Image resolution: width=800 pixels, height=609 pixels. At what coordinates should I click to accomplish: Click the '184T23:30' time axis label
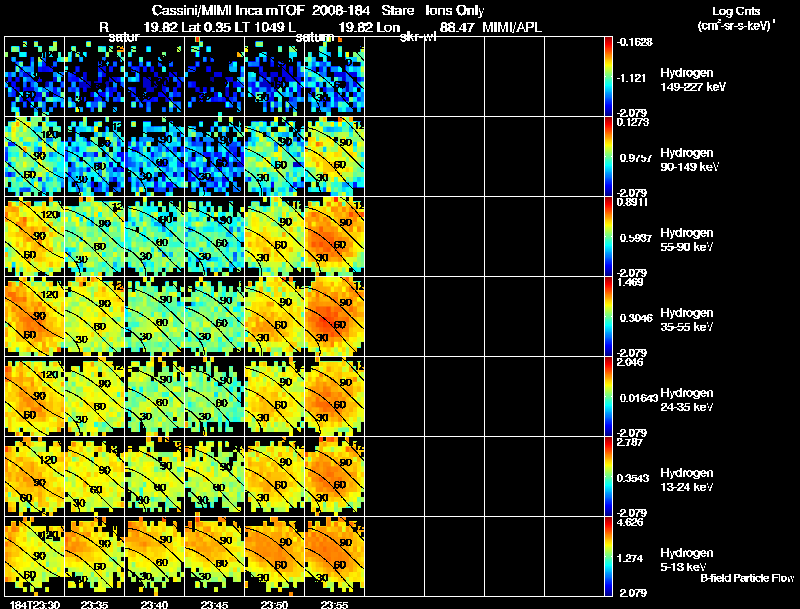tap(35, 604)
